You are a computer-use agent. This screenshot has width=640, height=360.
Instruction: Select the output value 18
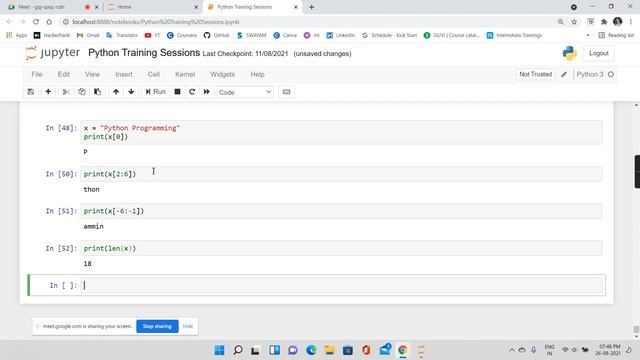click(x=87, y=264)
